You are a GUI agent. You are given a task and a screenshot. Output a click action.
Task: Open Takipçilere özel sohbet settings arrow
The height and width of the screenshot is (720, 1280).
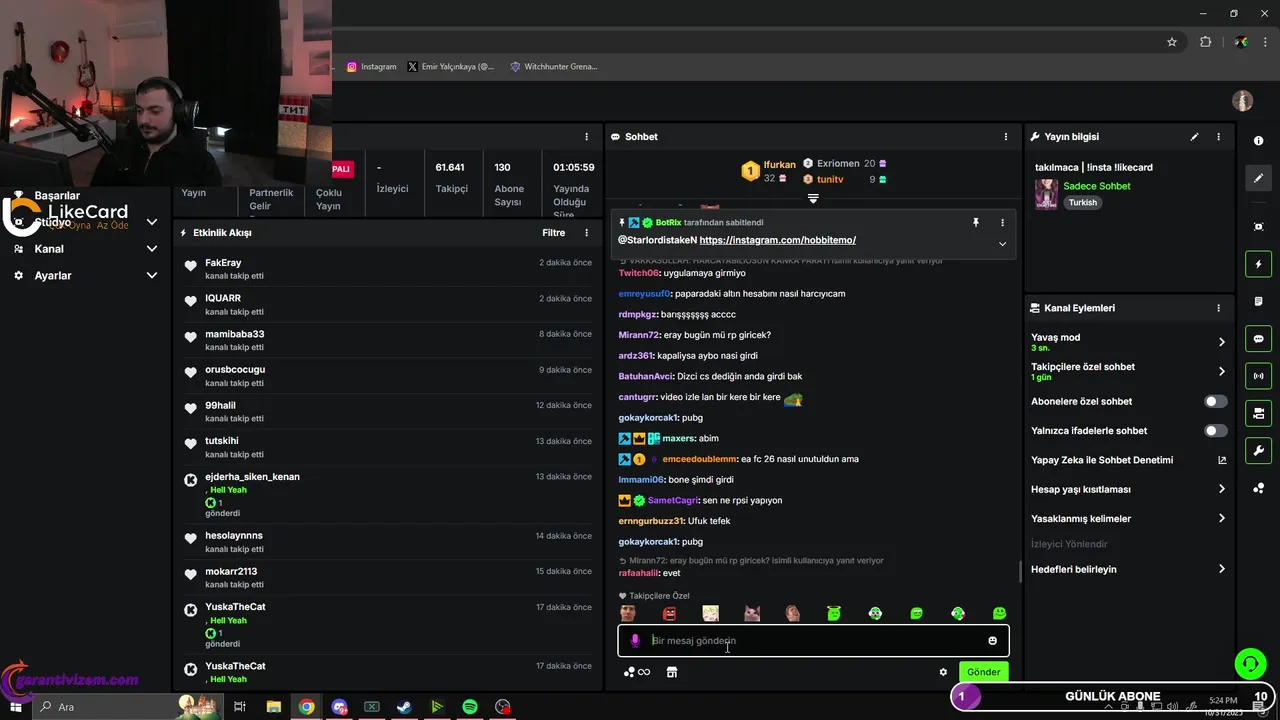[x=1221, y=371]
